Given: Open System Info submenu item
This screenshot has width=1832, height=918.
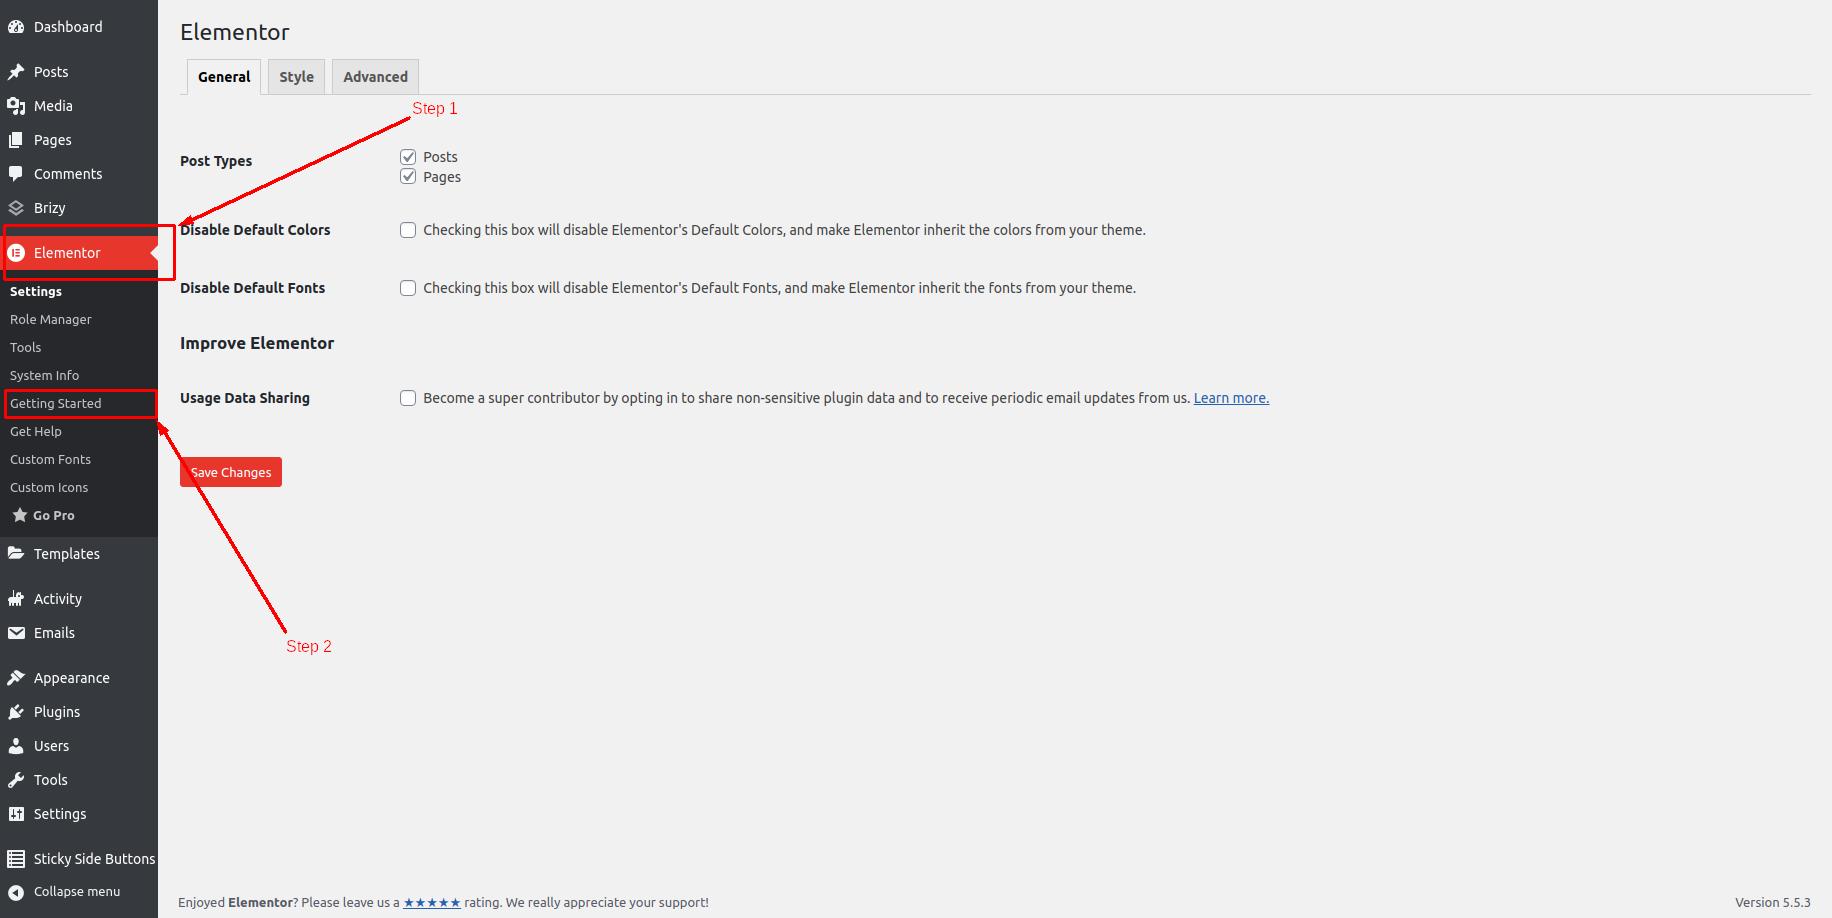Looking at the screenshot, I should coord(45,375).
